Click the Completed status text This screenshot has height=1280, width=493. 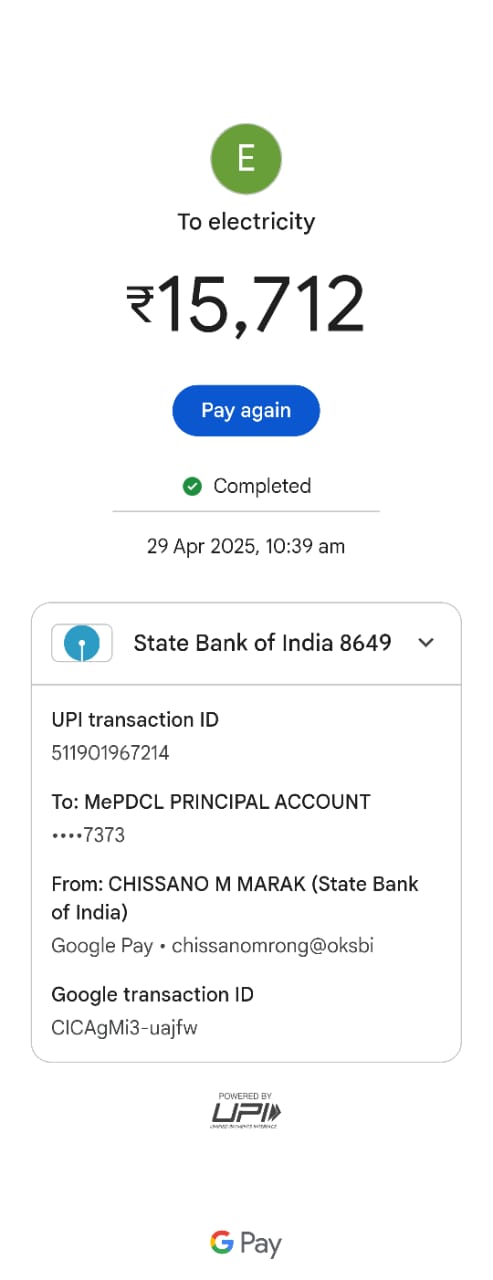pyautogui.click(x=262, y=487)
